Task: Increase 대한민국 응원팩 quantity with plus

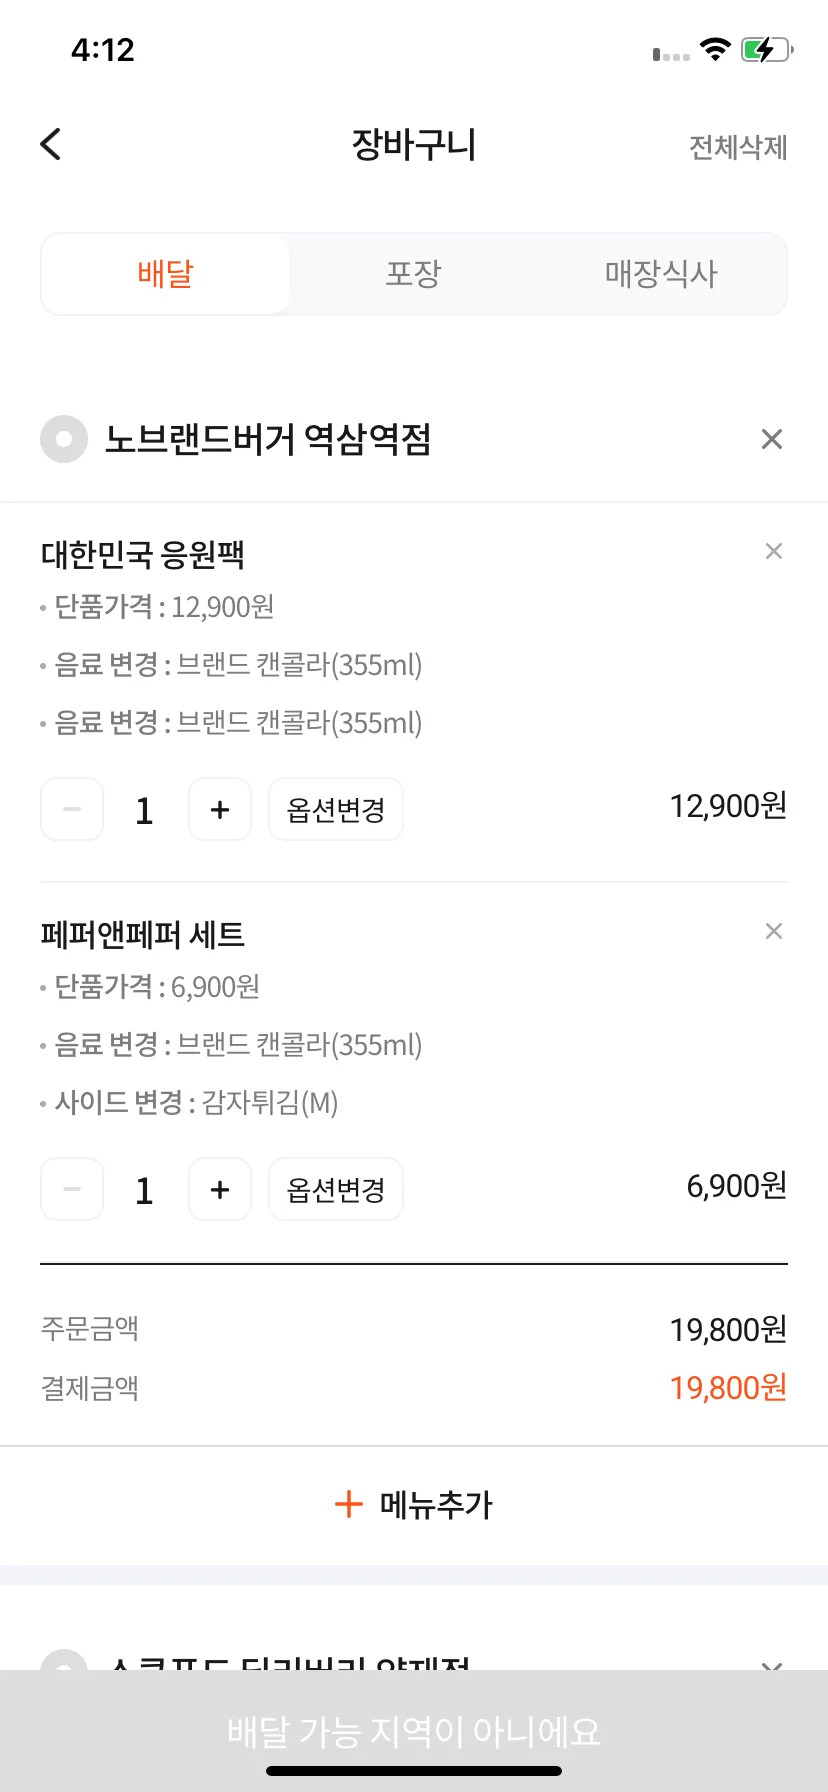Action: [220, 809]
